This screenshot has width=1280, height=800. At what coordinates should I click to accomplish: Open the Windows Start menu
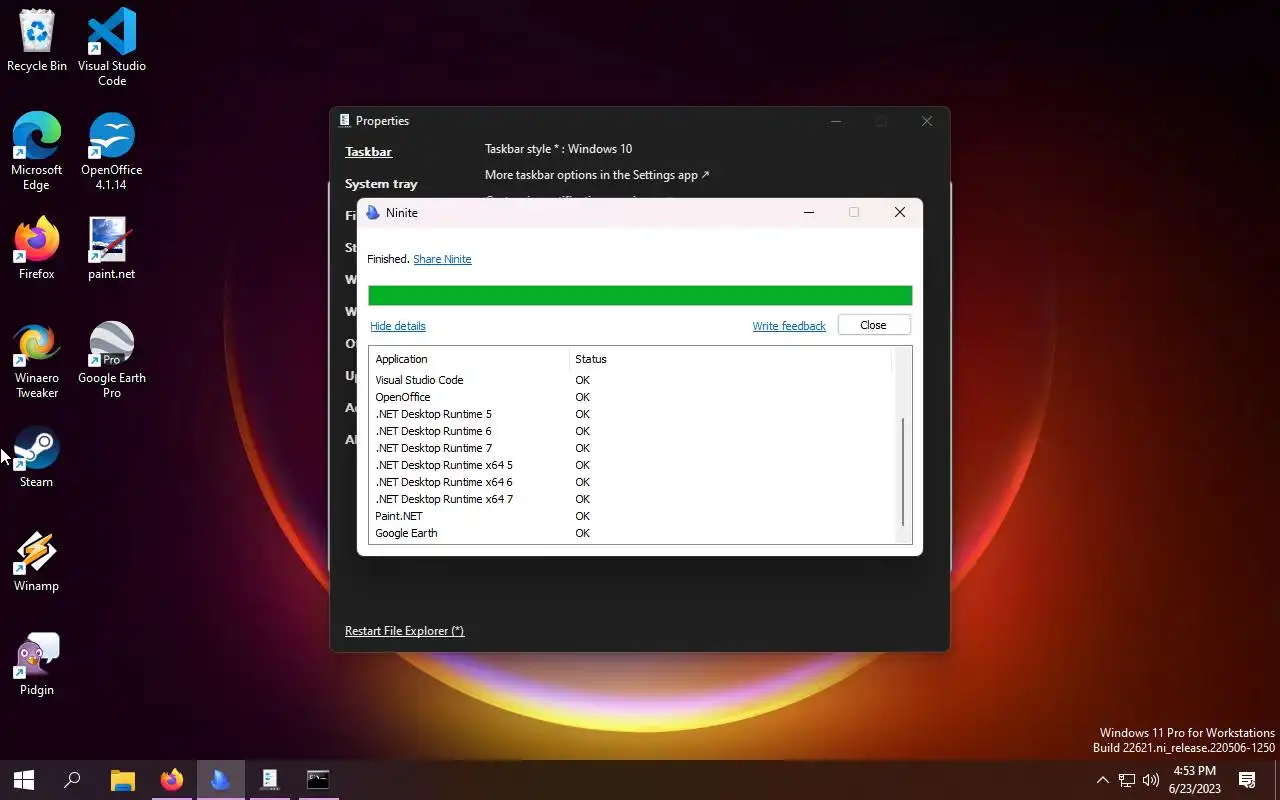24,780
